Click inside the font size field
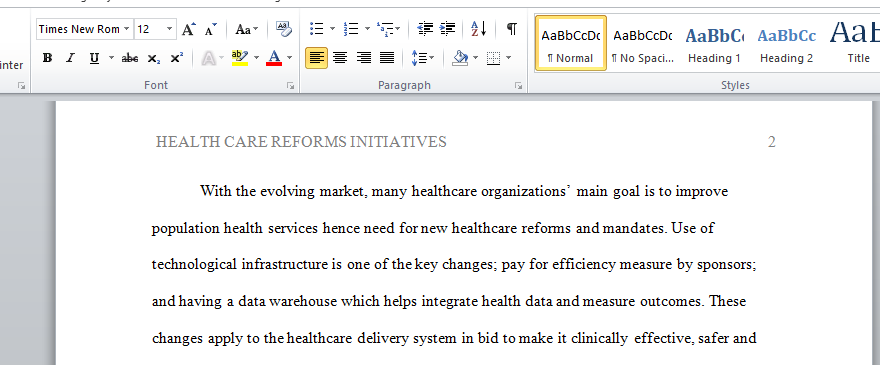The image size is (880, 365). click(149, 29)
